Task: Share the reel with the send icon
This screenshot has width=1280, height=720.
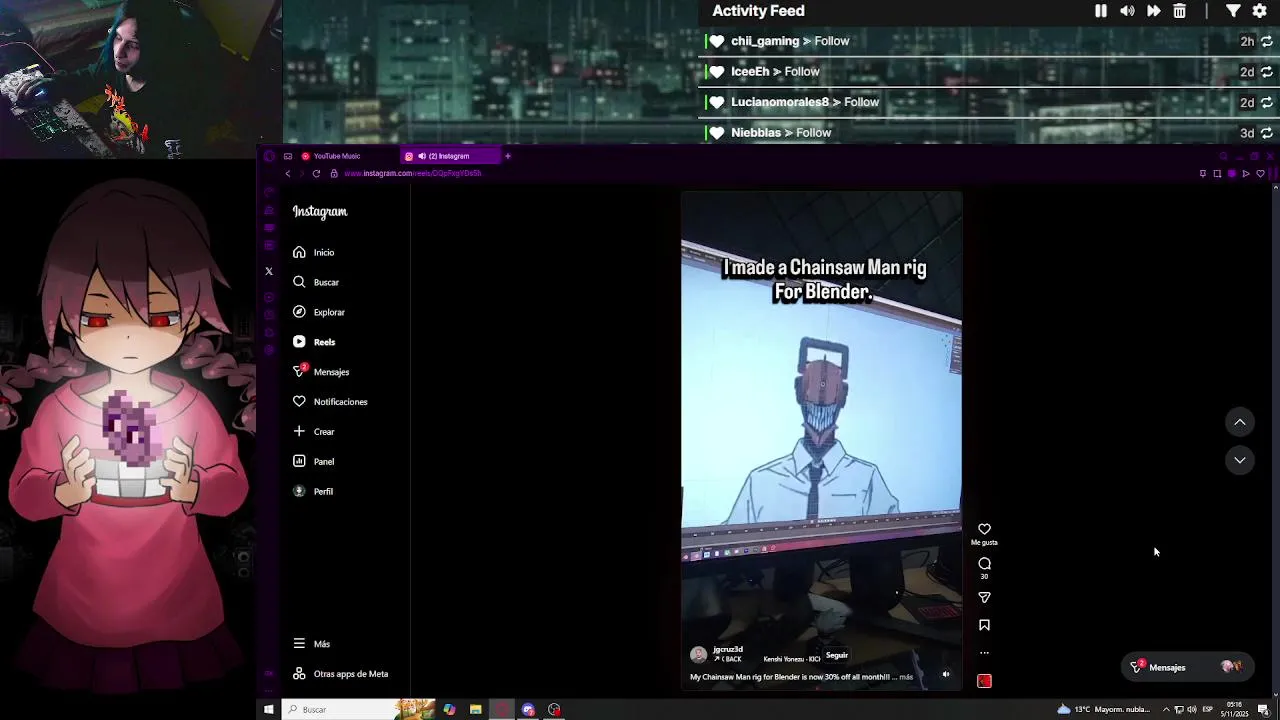Action: [984, 597]
